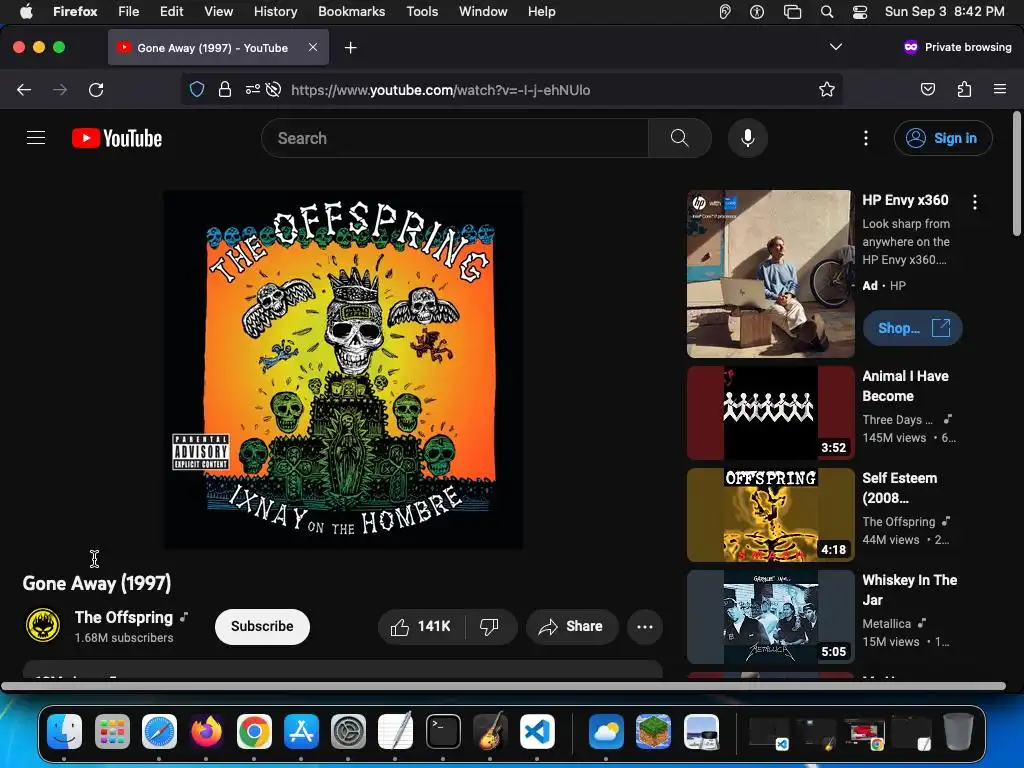
Task: Open Minecraft from the Dock
Action: (653, 731)
